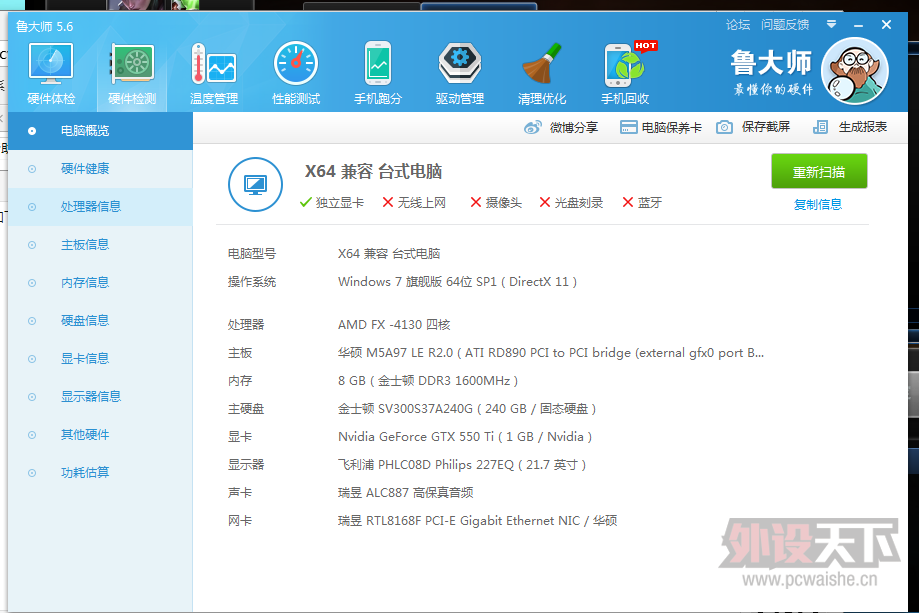
Task: Click the 电脑保养卡 card icon
Action: 628,127
